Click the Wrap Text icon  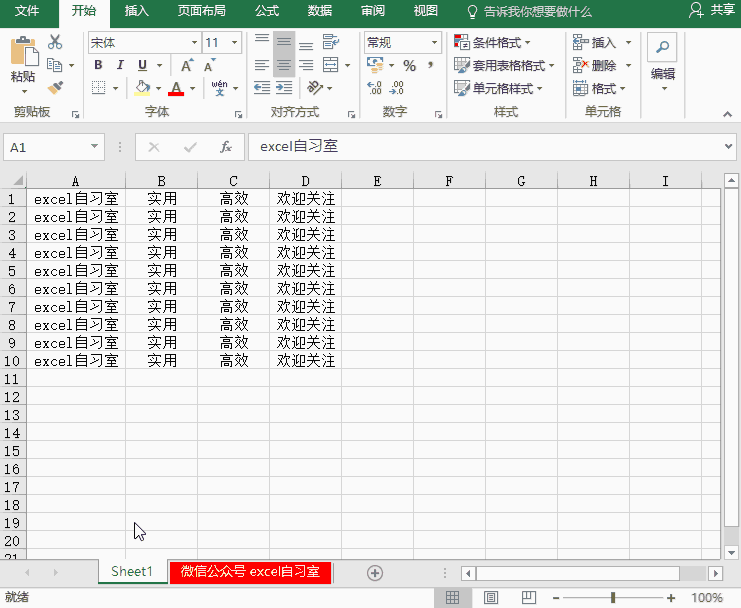click(330, 42)
